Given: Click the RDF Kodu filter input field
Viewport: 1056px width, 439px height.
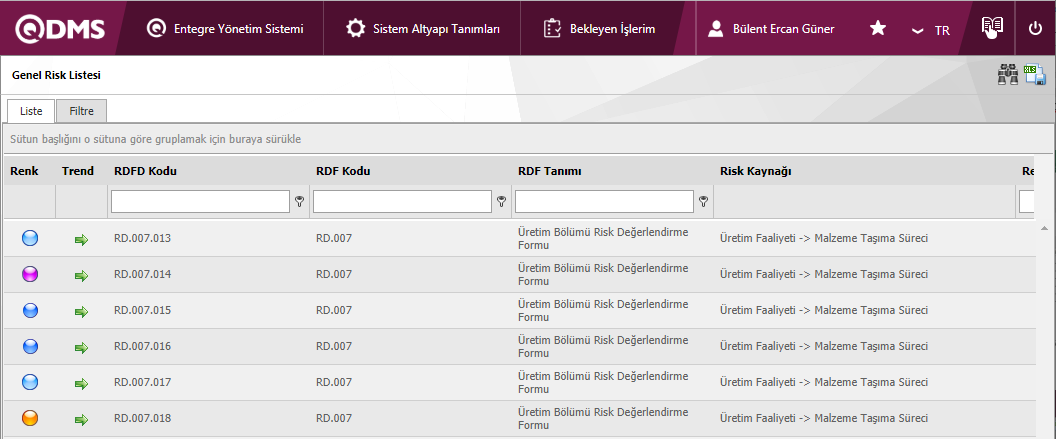Looking at the screenshot, I should (402, 202).
